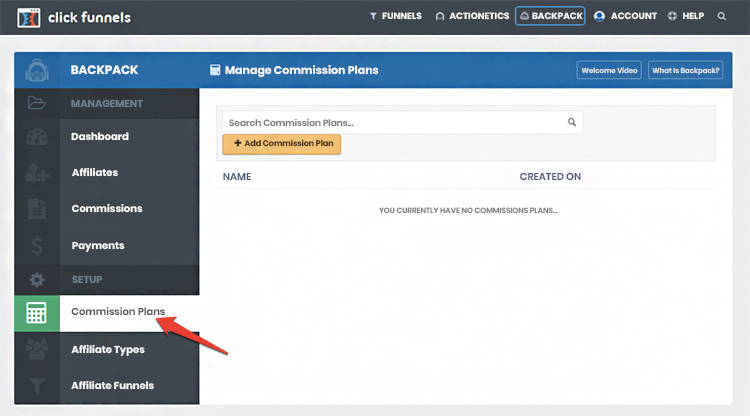This screenshot has width=750, height=416.
Task: Click the Management folder icon
Action: click(x=37, y=103)
